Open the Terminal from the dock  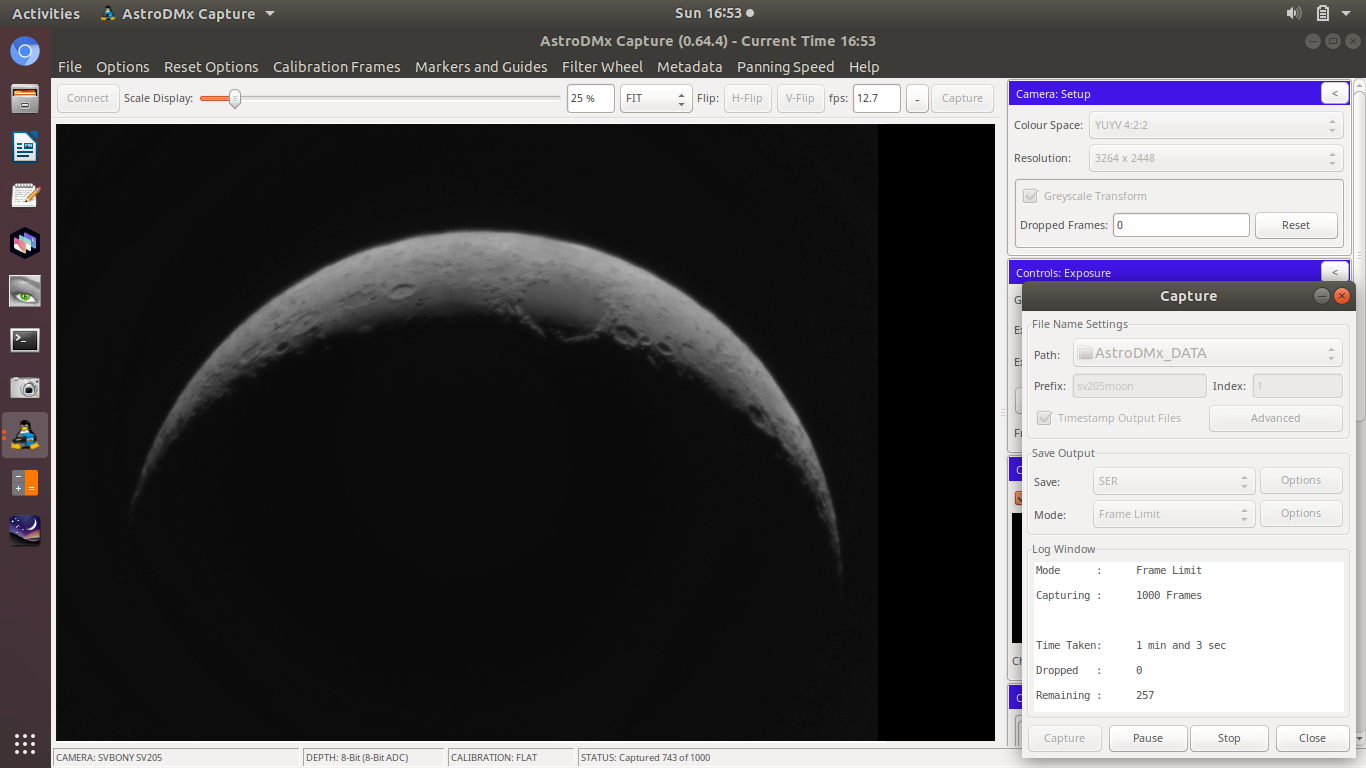[x=24, y=340]
